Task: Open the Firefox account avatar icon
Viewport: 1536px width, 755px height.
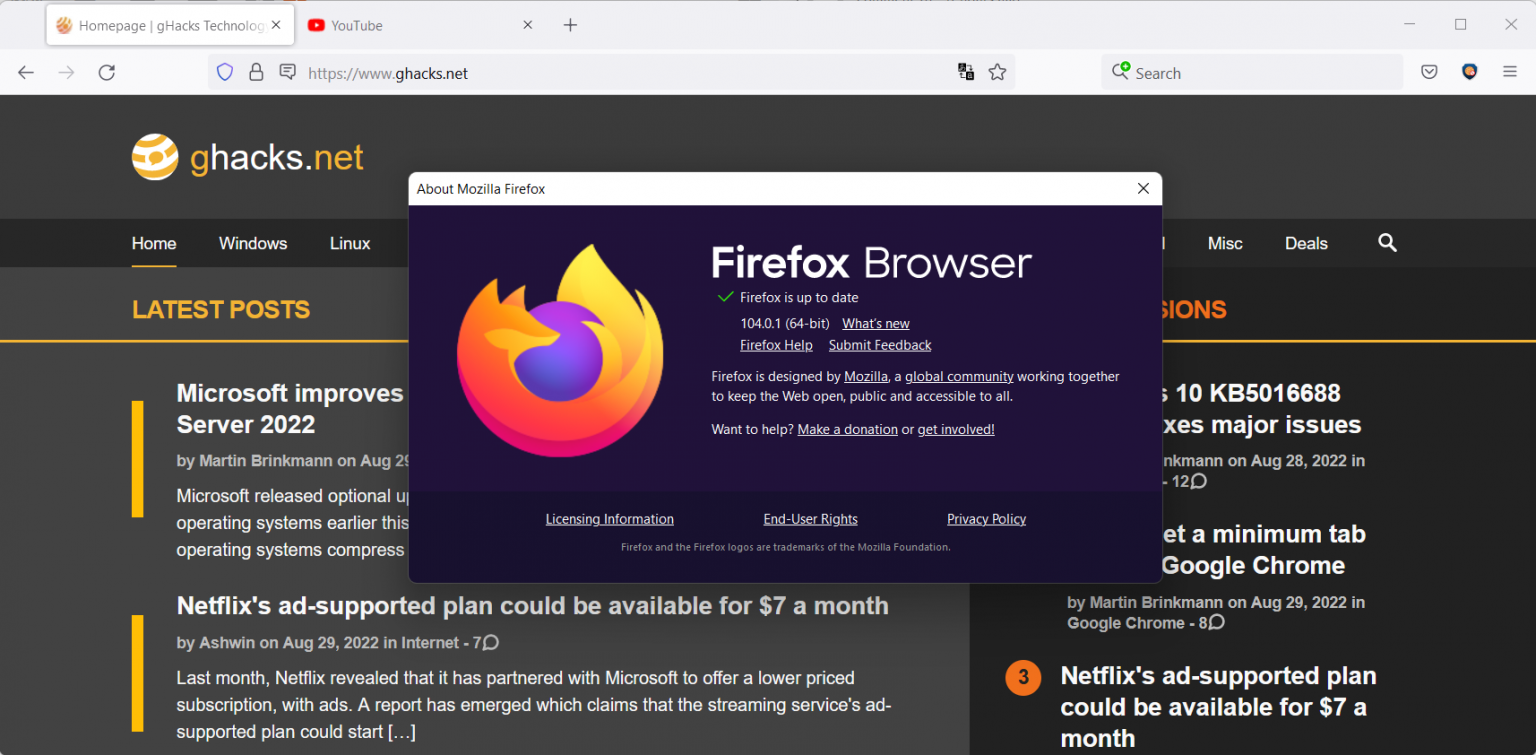Action: pyautogui.click(x=1469, y=71)
